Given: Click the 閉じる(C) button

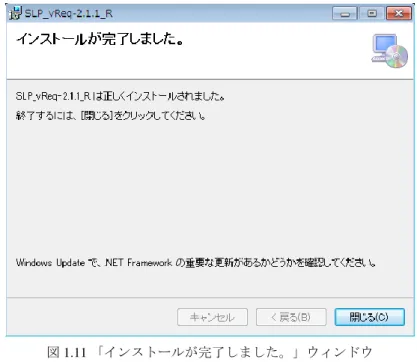Looking at the screenshot, I should 369,317.
